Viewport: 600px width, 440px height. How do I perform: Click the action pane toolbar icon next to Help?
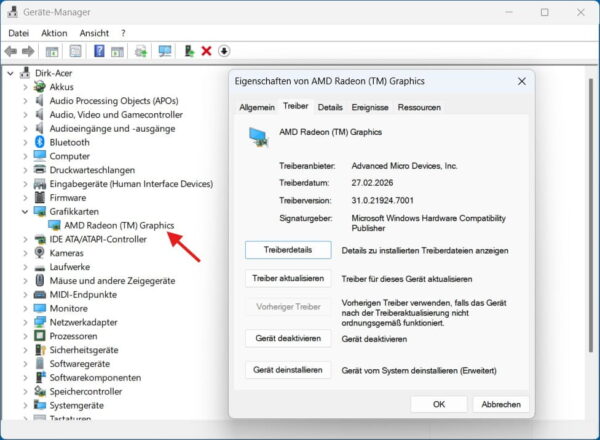(x=117, y=51)
